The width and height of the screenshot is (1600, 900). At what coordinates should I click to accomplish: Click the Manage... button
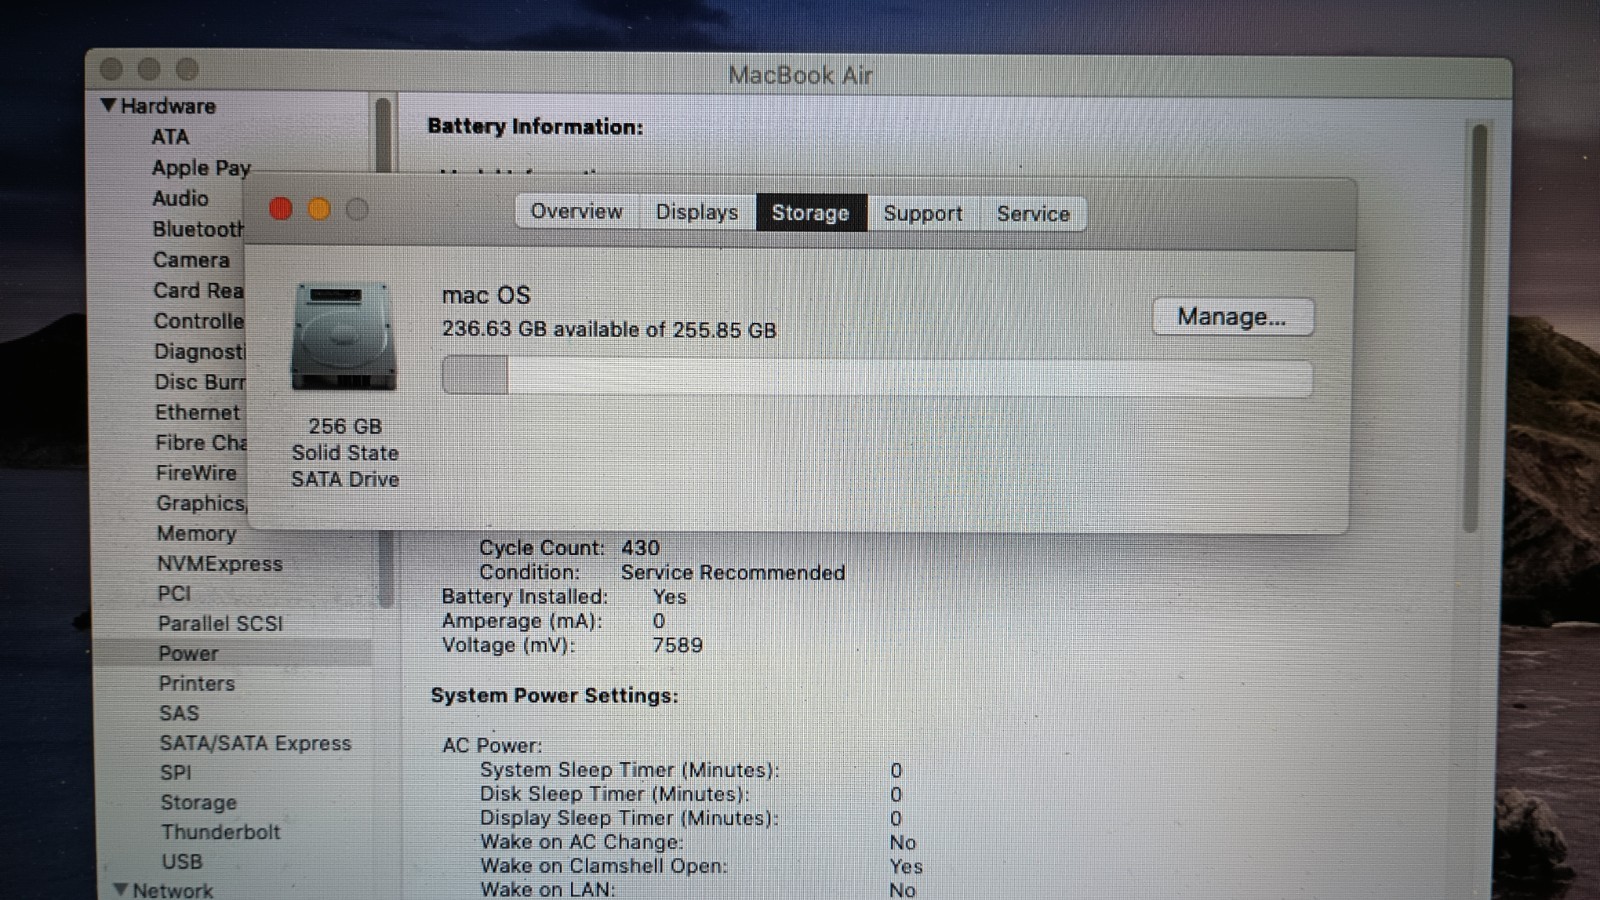pos(1232,317)
